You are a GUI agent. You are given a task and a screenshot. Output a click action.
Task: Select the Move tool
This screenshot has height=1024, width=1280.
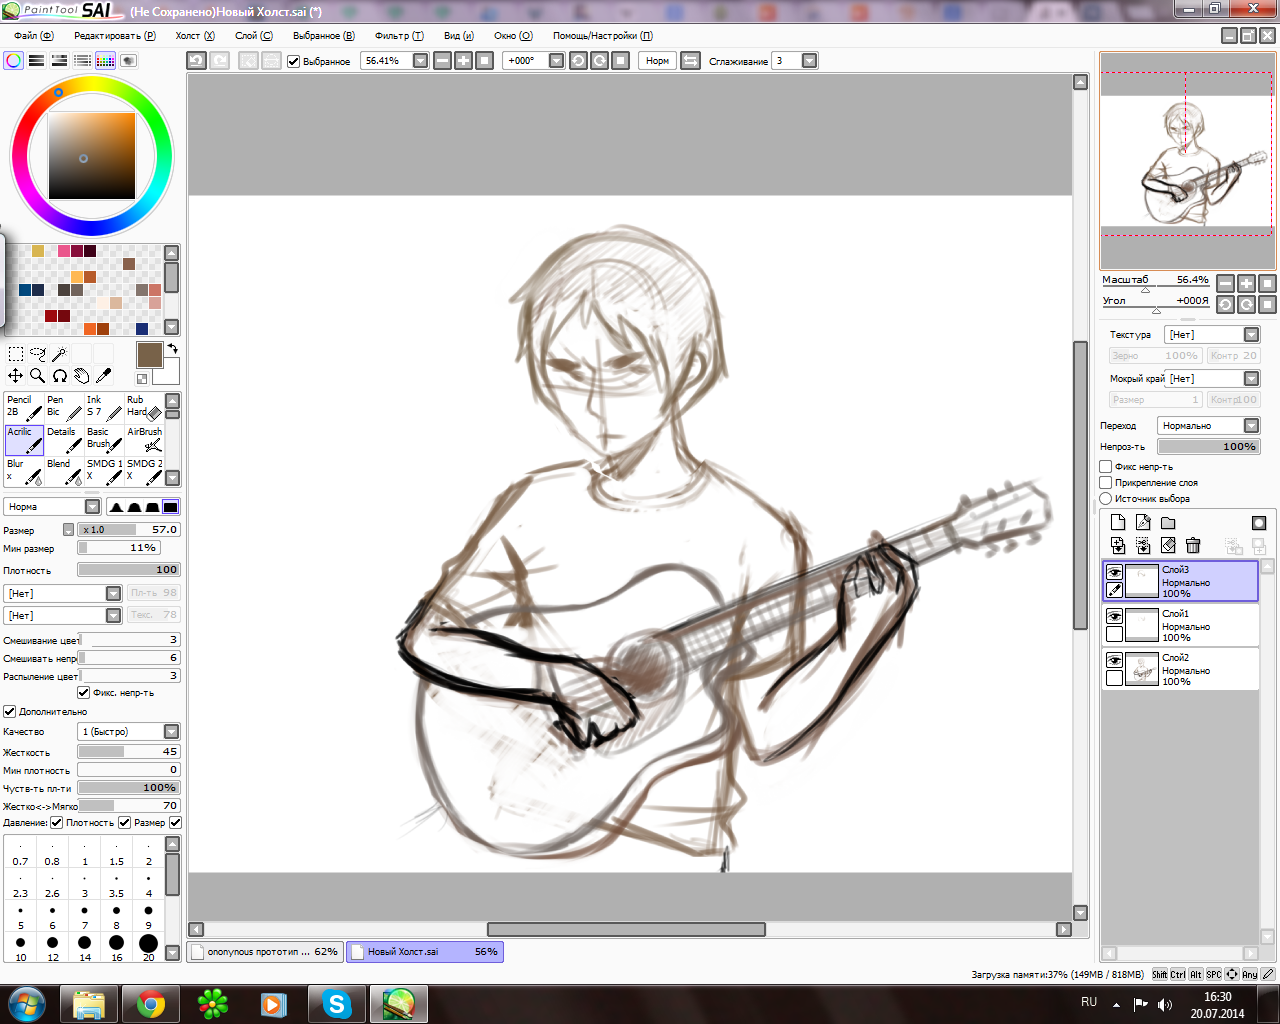[x=16, y=376]
